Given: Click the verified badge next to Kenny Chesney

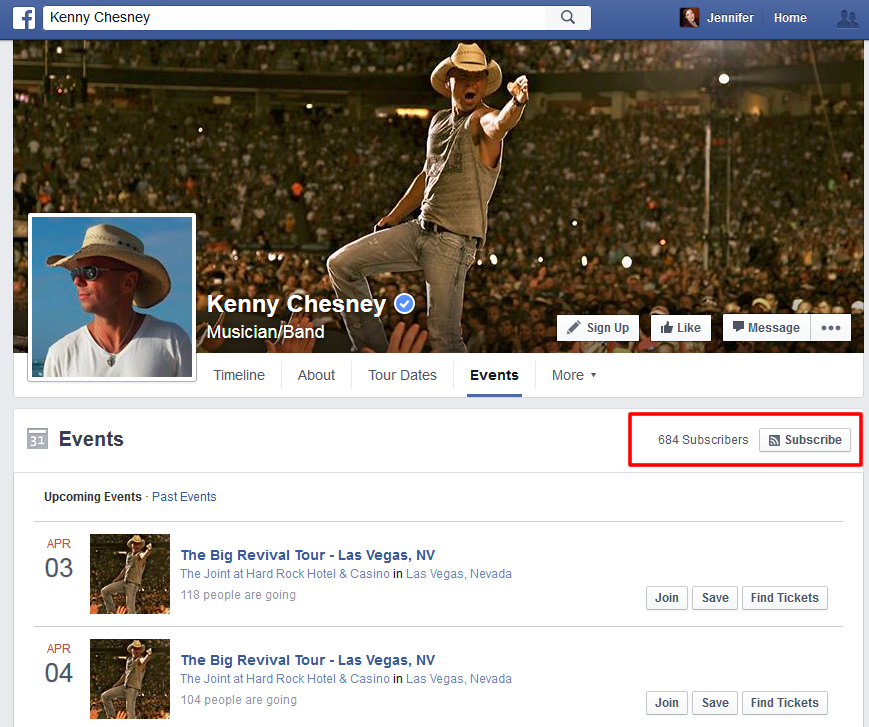Looking at the screenshot, I should (x=404, y=305).
